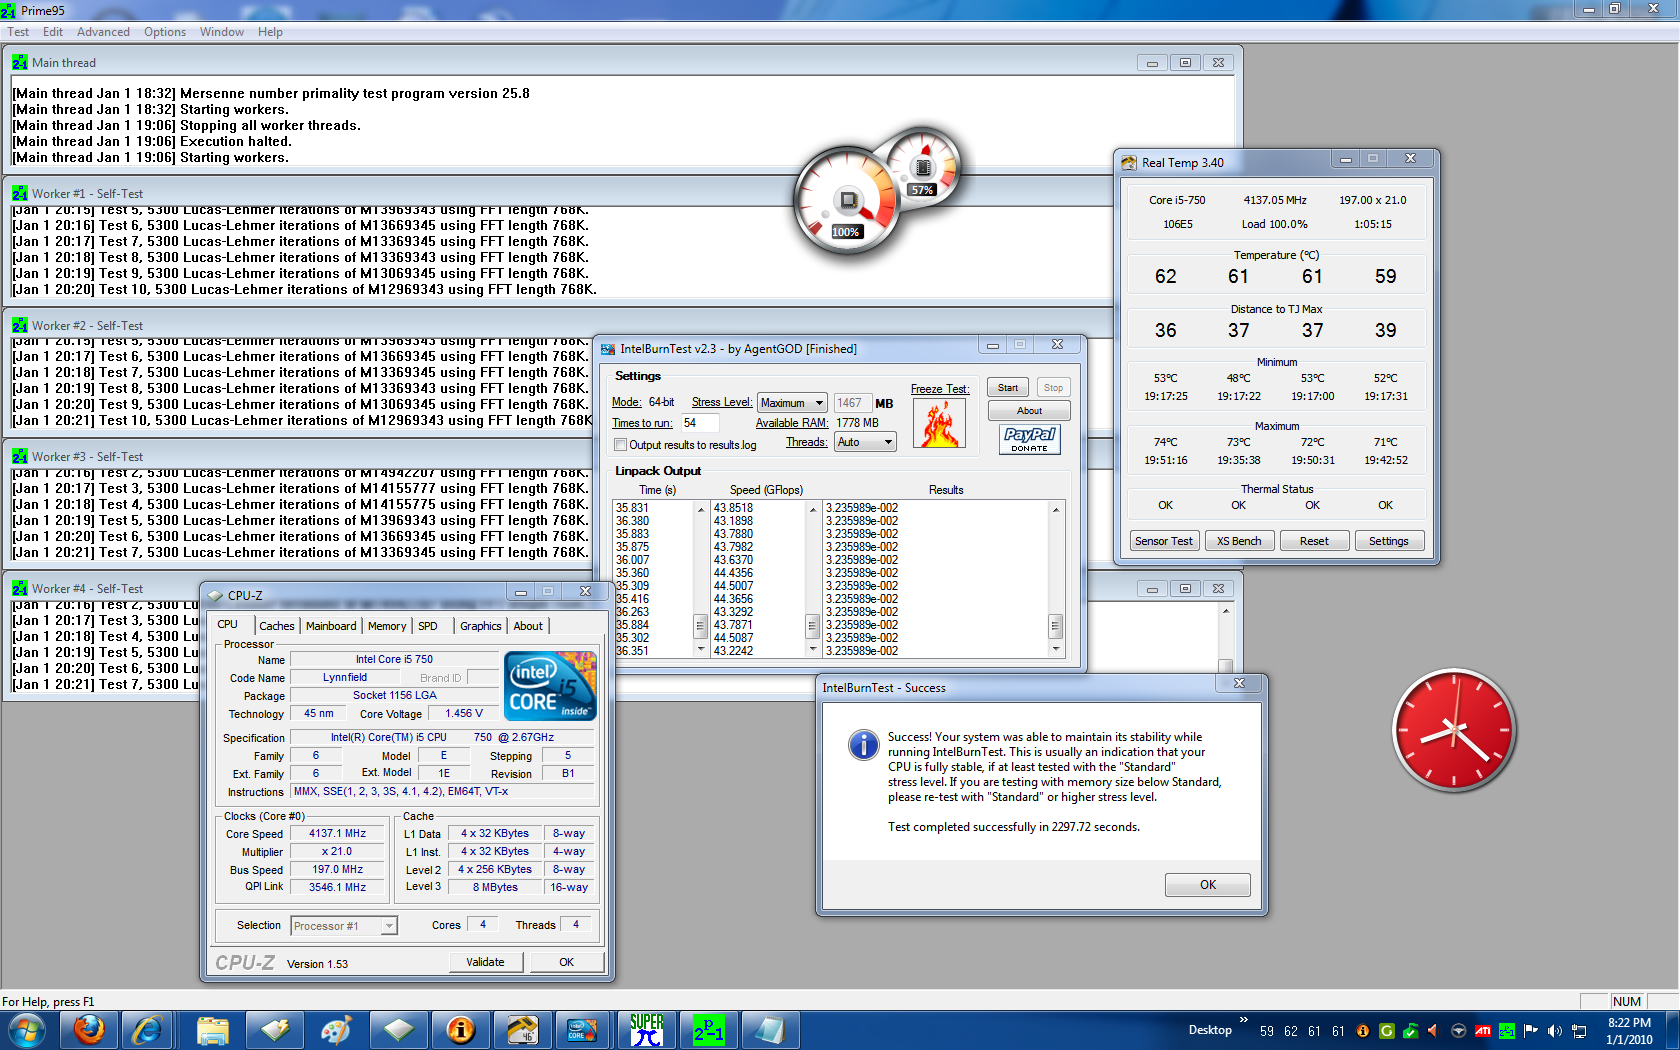The width and height of the screenshot is (1680, 1050).
Task: Click the Desktop toolbar label in taskbar
Action: [1210, 1030]
